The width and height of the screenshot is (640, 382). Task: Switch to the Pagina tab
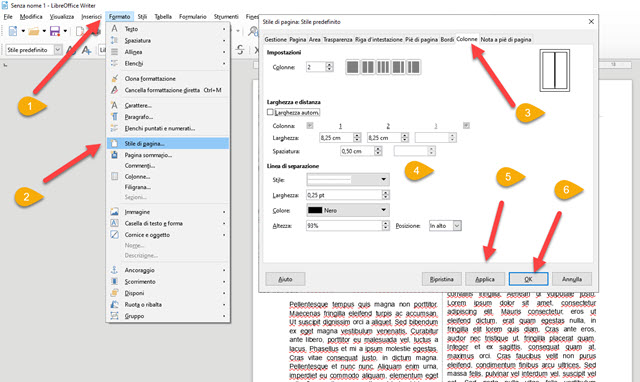[x=298, y=40]
